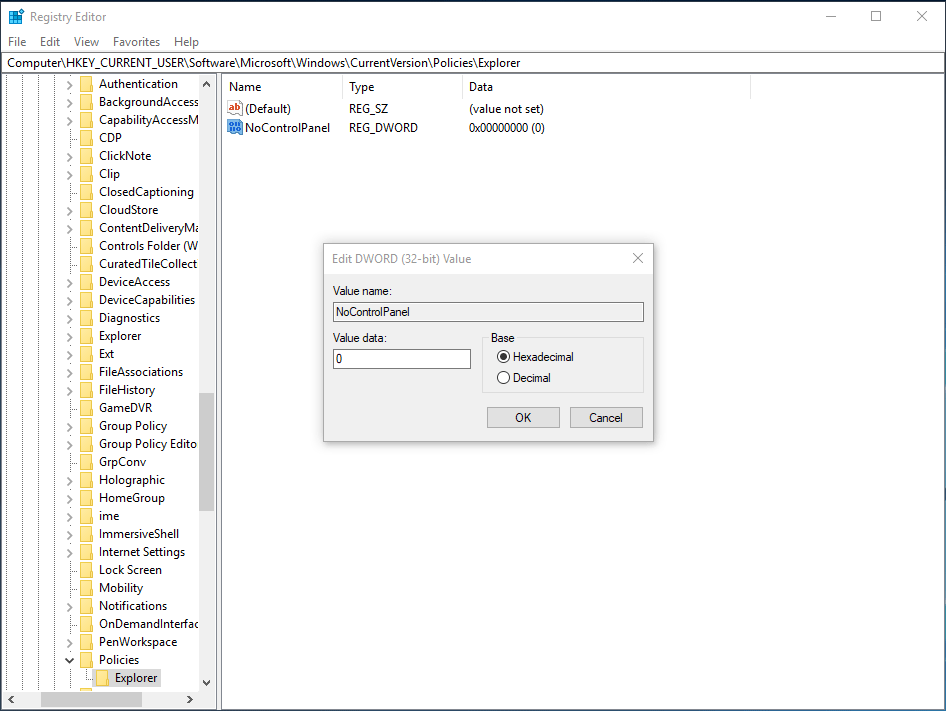Image resolution: width=946 pixels, height=711 pixels.
Task: Click the Lock Screen folder icon
Action: coord(87,570)
